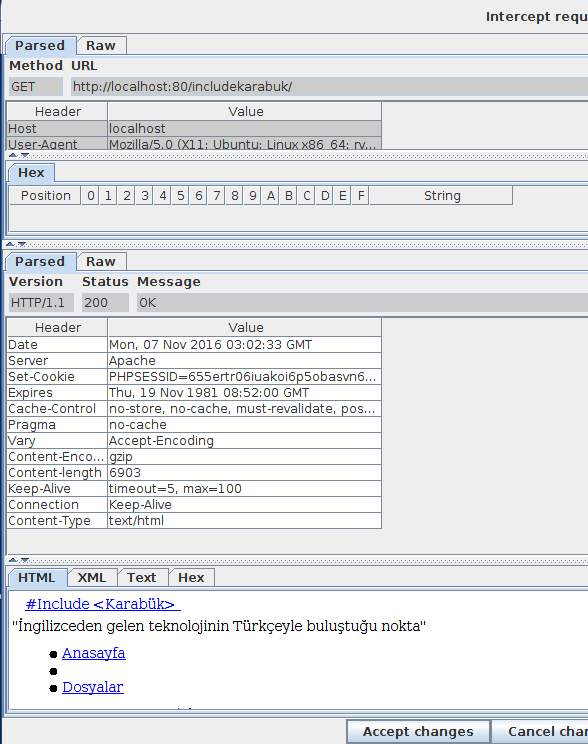Click the Position column header in Hex table
Image resolution: width=588 pixels, height=744 pixels.
point(46,195)
